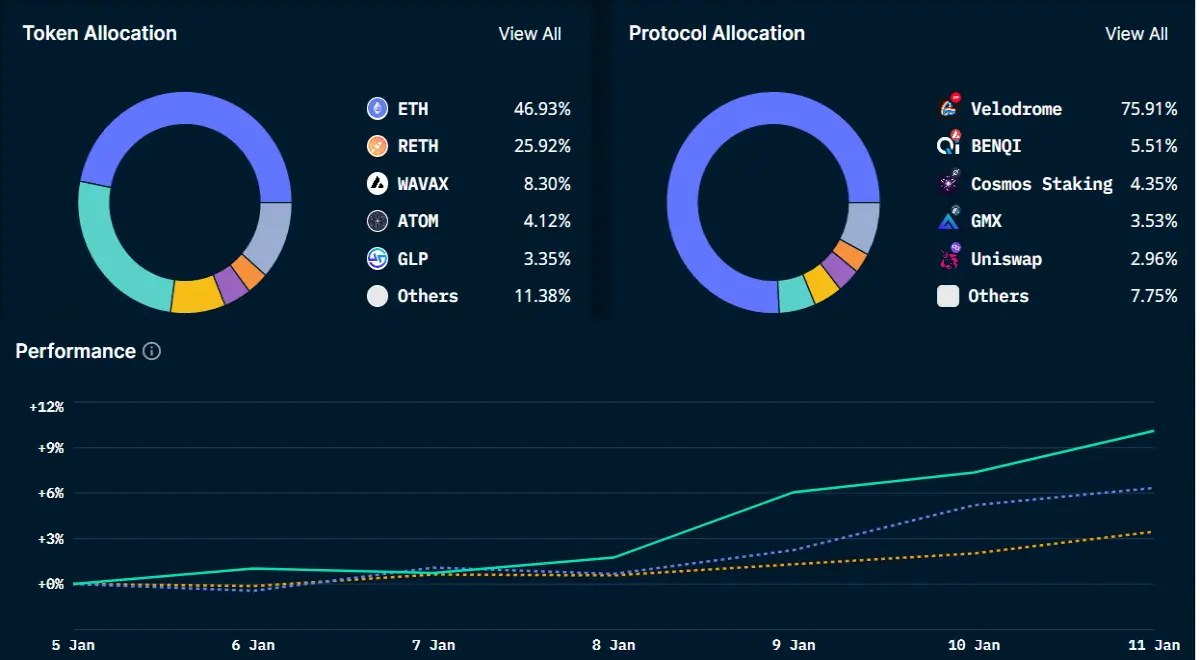Click the Velodrome protocol icon

948,108
